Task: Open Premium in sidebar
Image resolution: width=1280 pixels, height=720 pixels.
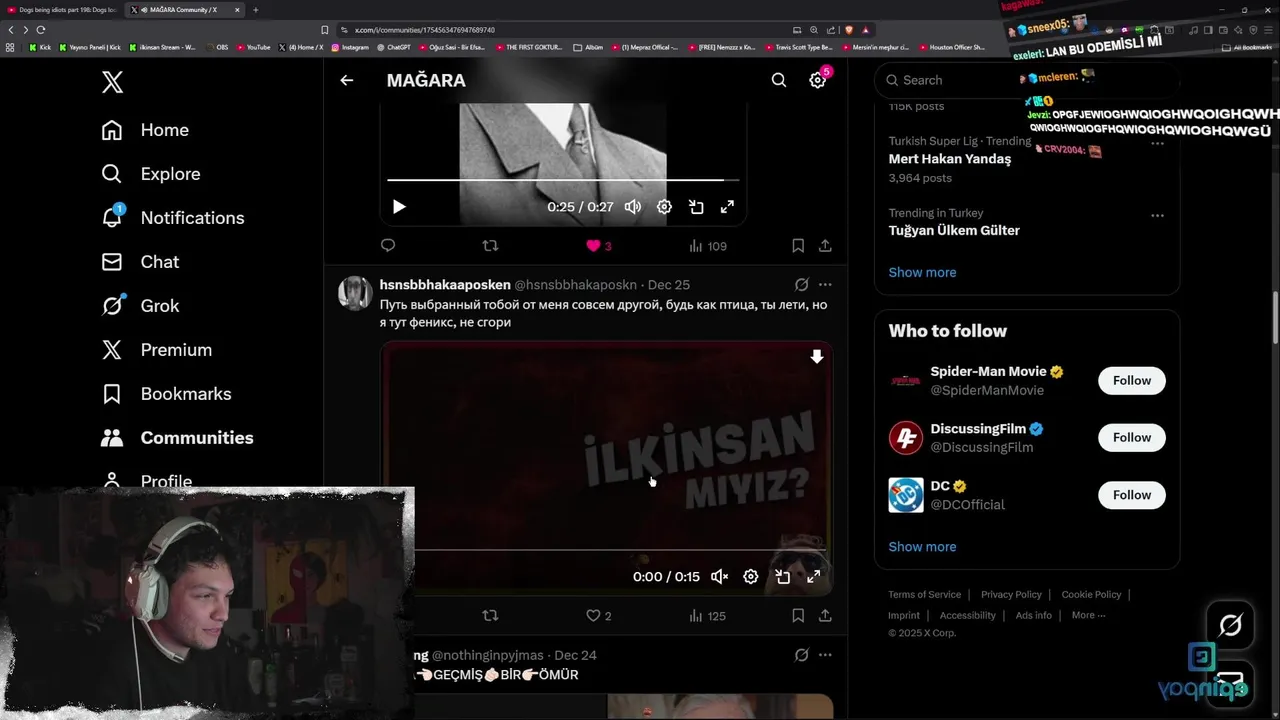Action: click(157, 350)
